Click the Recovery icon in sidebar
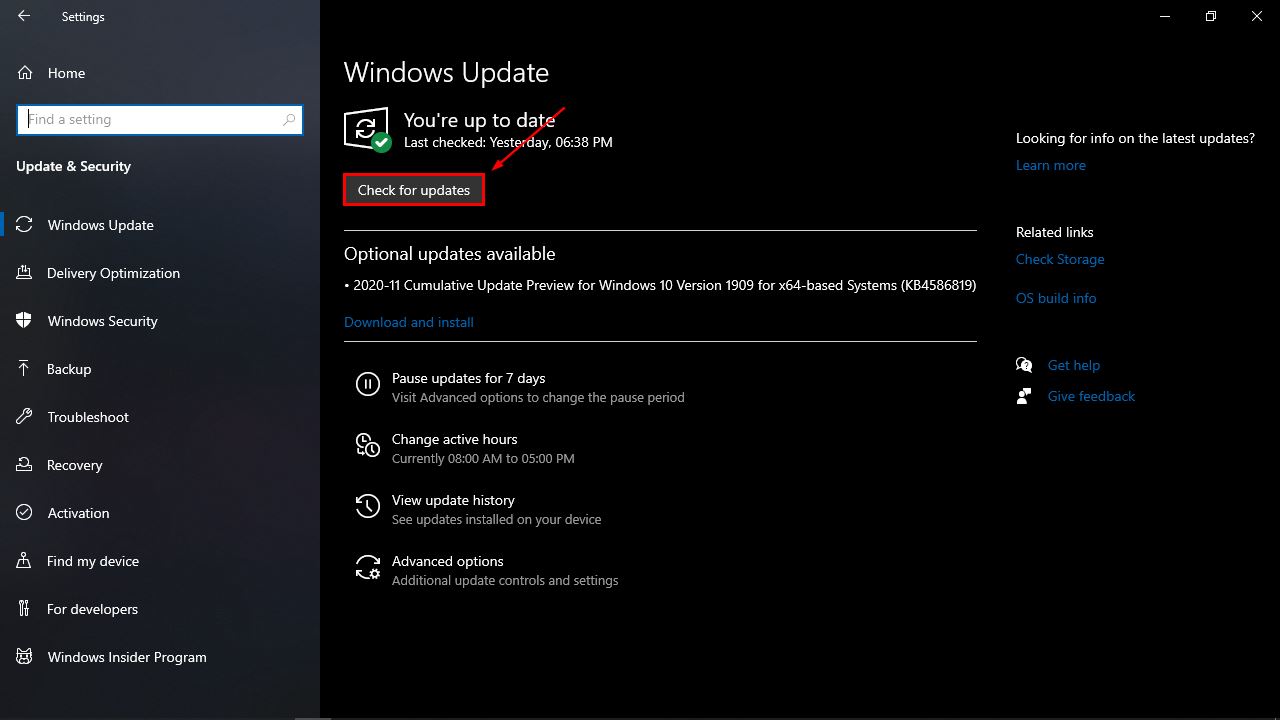Image resolution: width=1280 pixels, height=720 pixels. pyautogui.click(x=25, y=465)
